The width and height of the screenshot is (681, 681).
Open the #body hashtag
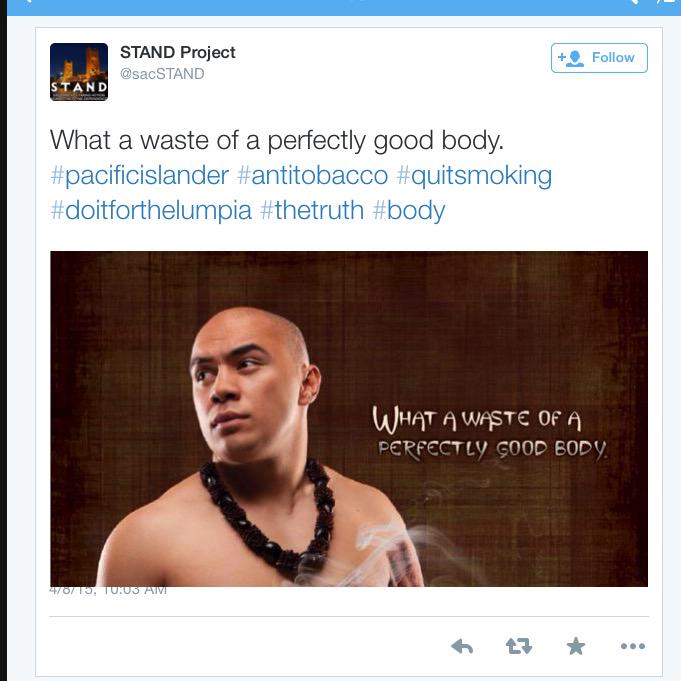click(409, 211)
